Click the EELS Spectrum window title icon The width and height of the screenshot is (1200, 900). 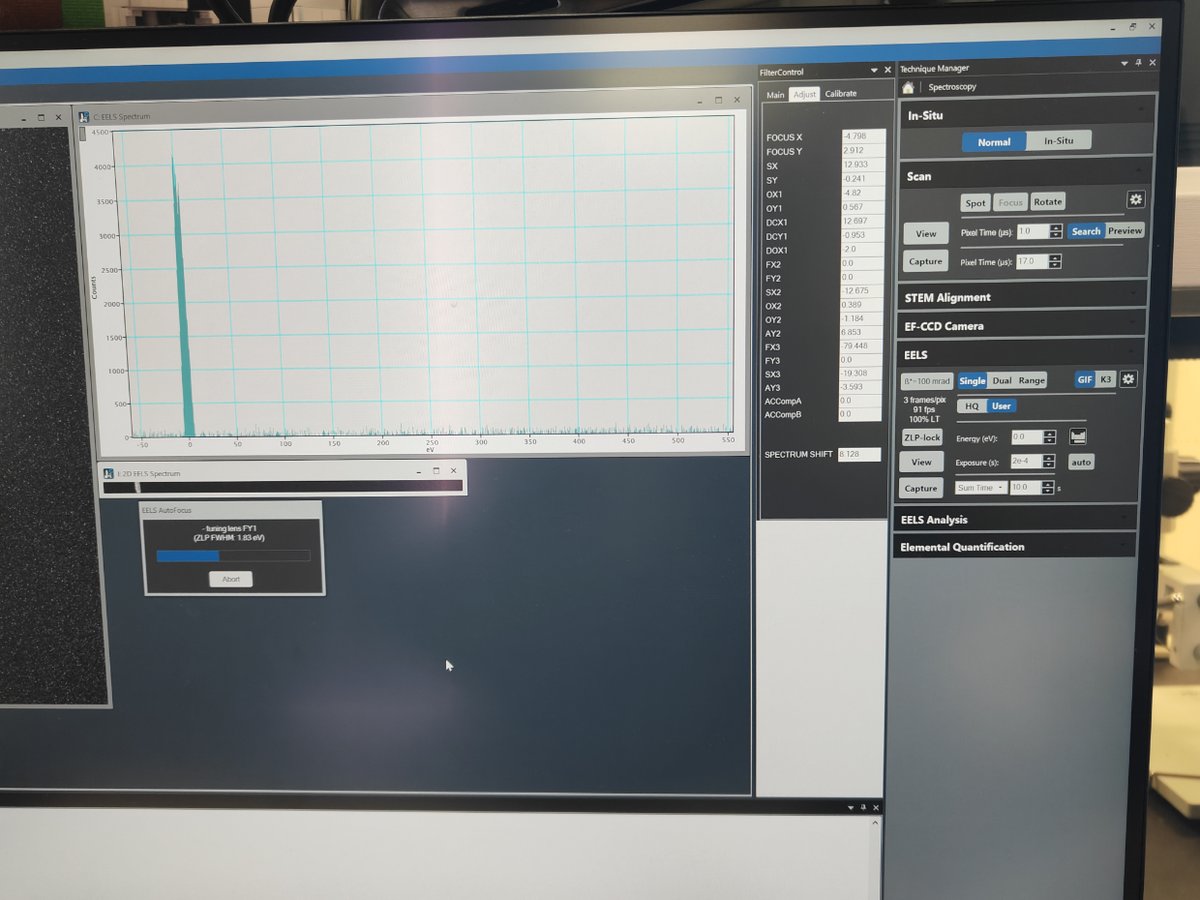click(x=84, y=117)
